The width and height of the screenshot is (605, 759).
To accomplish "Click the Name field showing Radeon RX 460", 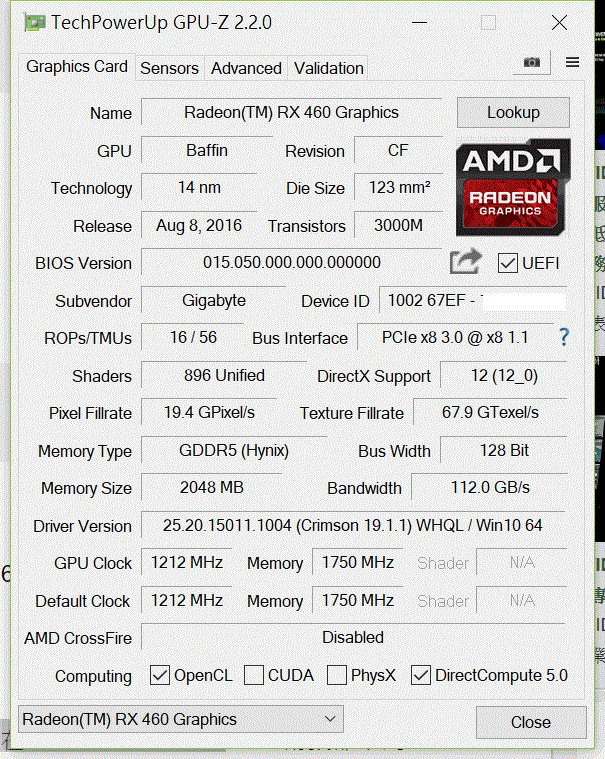I will [291, 112].
